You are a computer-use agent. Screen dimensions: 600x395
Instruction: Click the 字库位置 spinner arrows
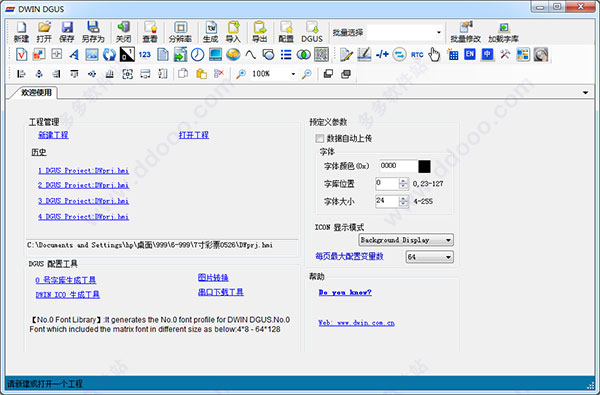pyautogui.click(x=403, y=183)
